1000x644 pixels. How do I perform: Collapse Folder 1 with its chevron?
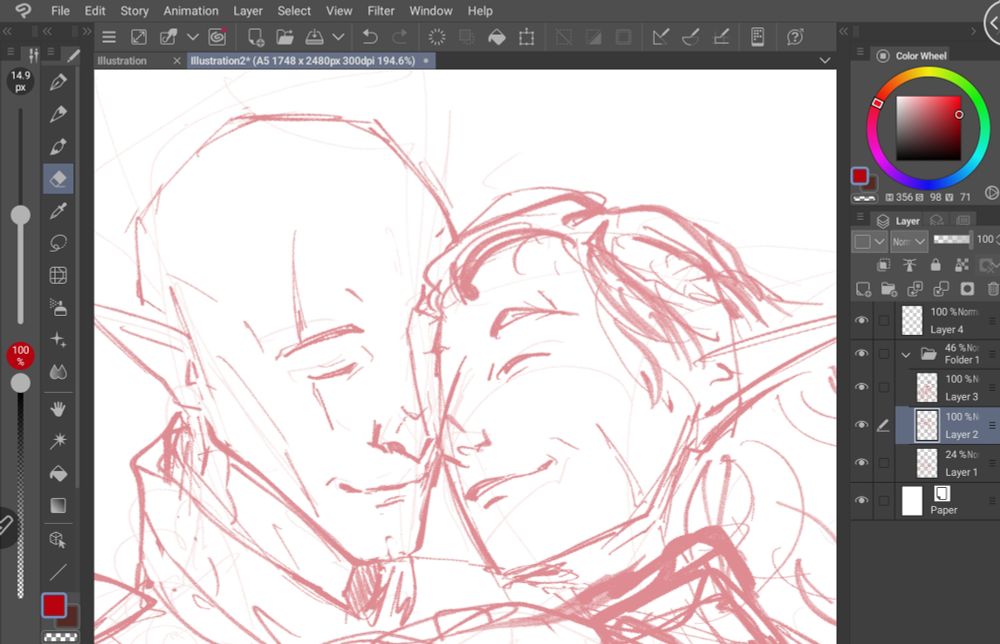click(906, 355)
